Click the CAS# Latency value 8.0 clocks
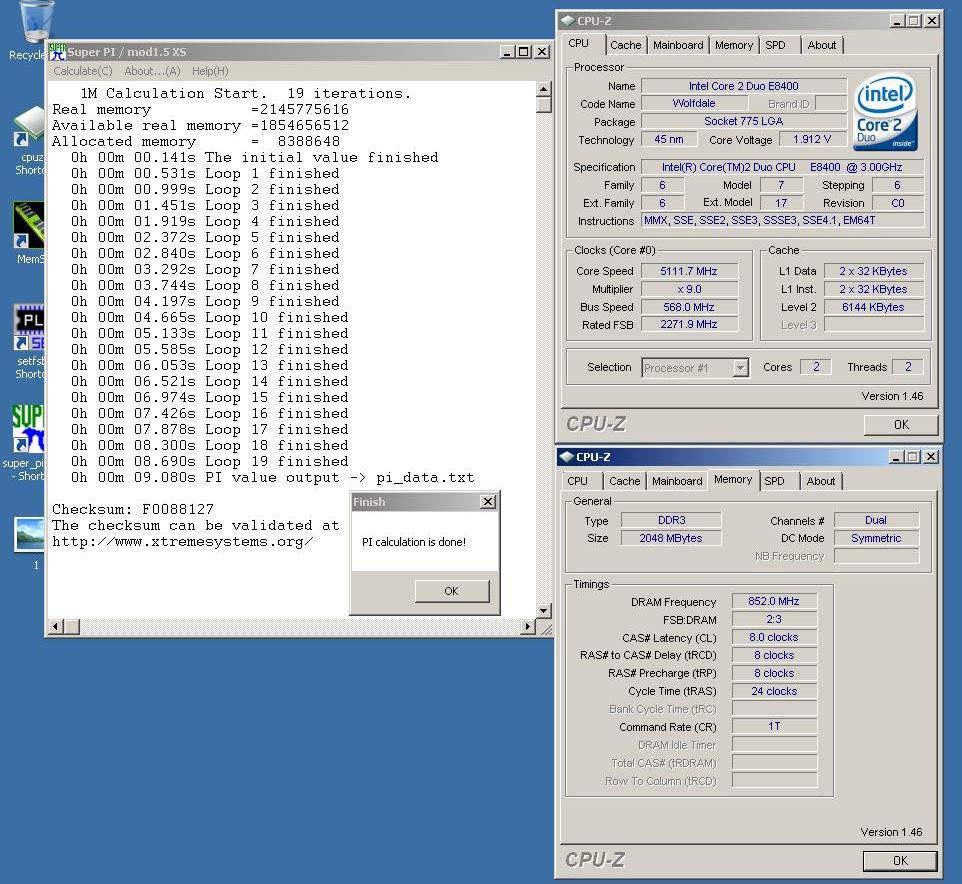This screenshot has width=962, height=884. pos(774,637)
